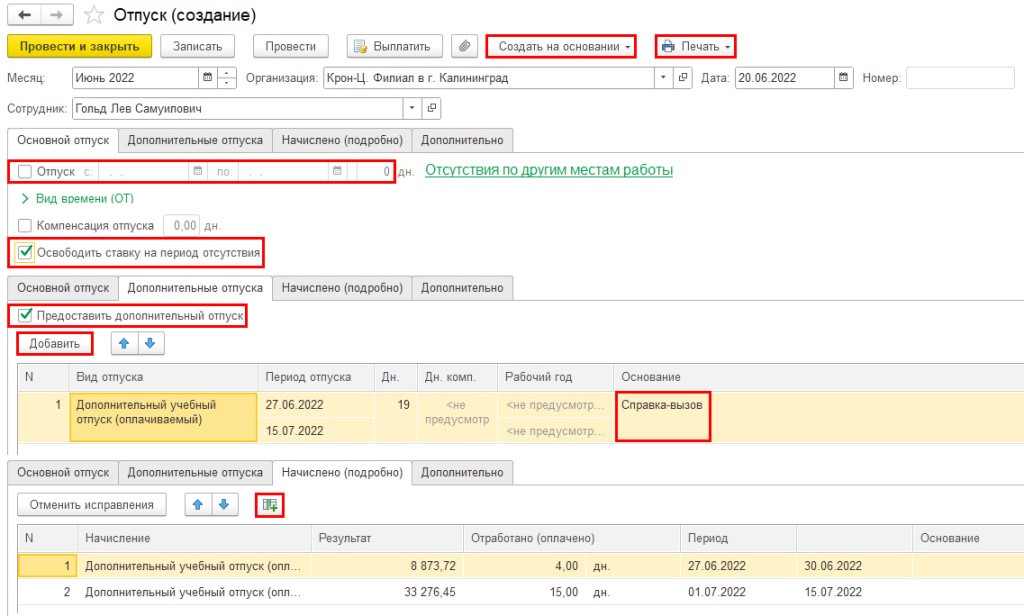
Task: Click the Справка-вызов cell in Основание column
Action: pyautogui.click(x=662, y=417)
